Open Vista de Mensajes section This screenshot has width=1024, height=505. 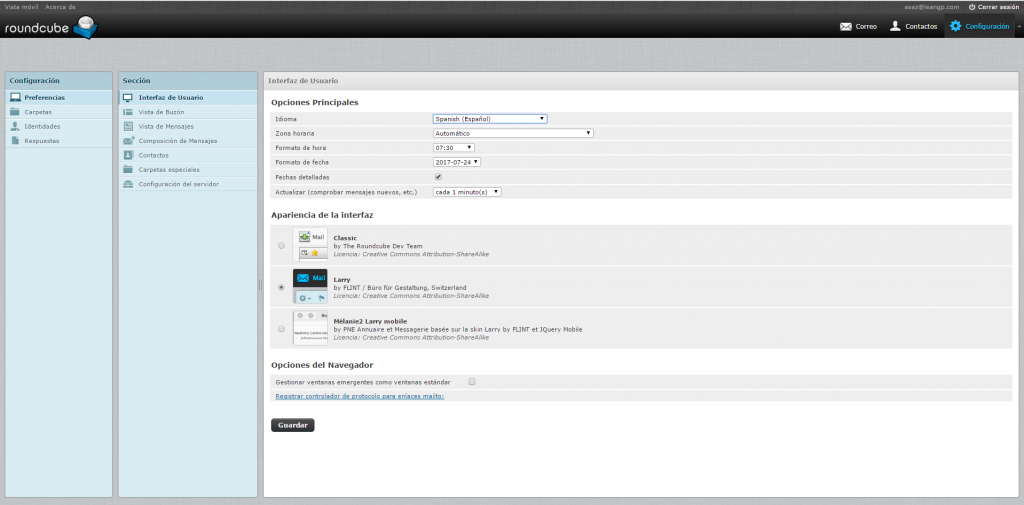point(188,126)
